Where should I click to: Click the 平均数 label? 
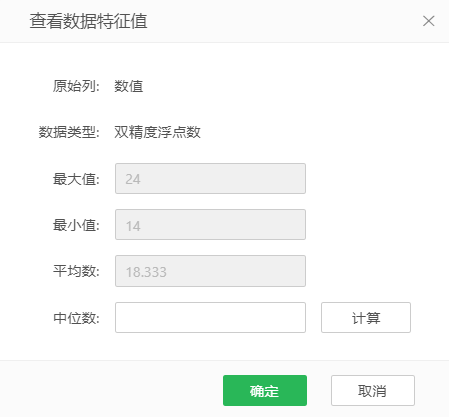click(x=76, y=271)
